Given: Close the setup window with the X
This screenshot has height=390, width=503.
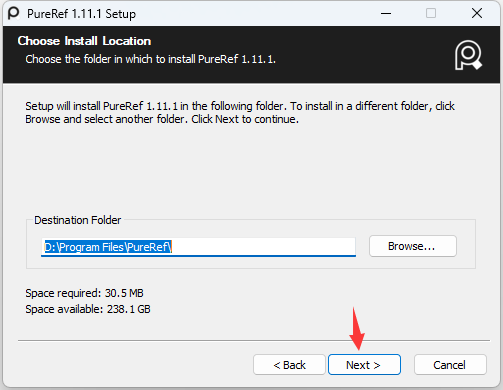Looking at the screenshot, I should (x=477, y=13).
